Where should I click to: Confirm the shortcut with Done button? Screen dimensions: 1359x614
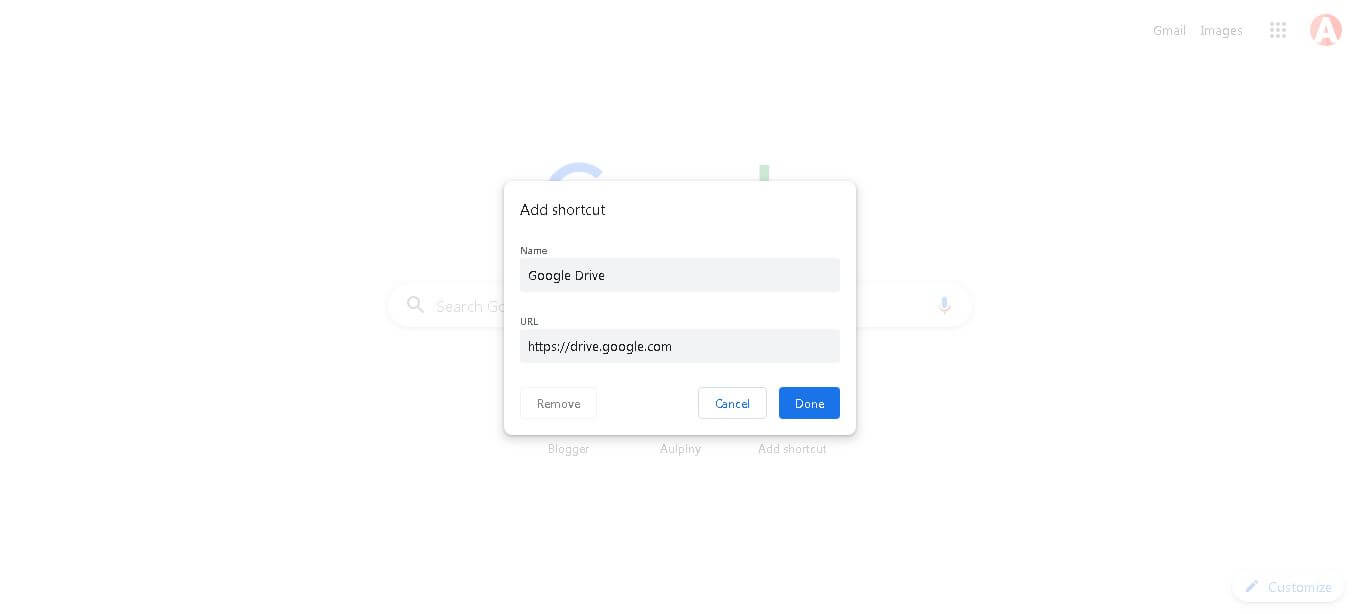click(809, 403)
